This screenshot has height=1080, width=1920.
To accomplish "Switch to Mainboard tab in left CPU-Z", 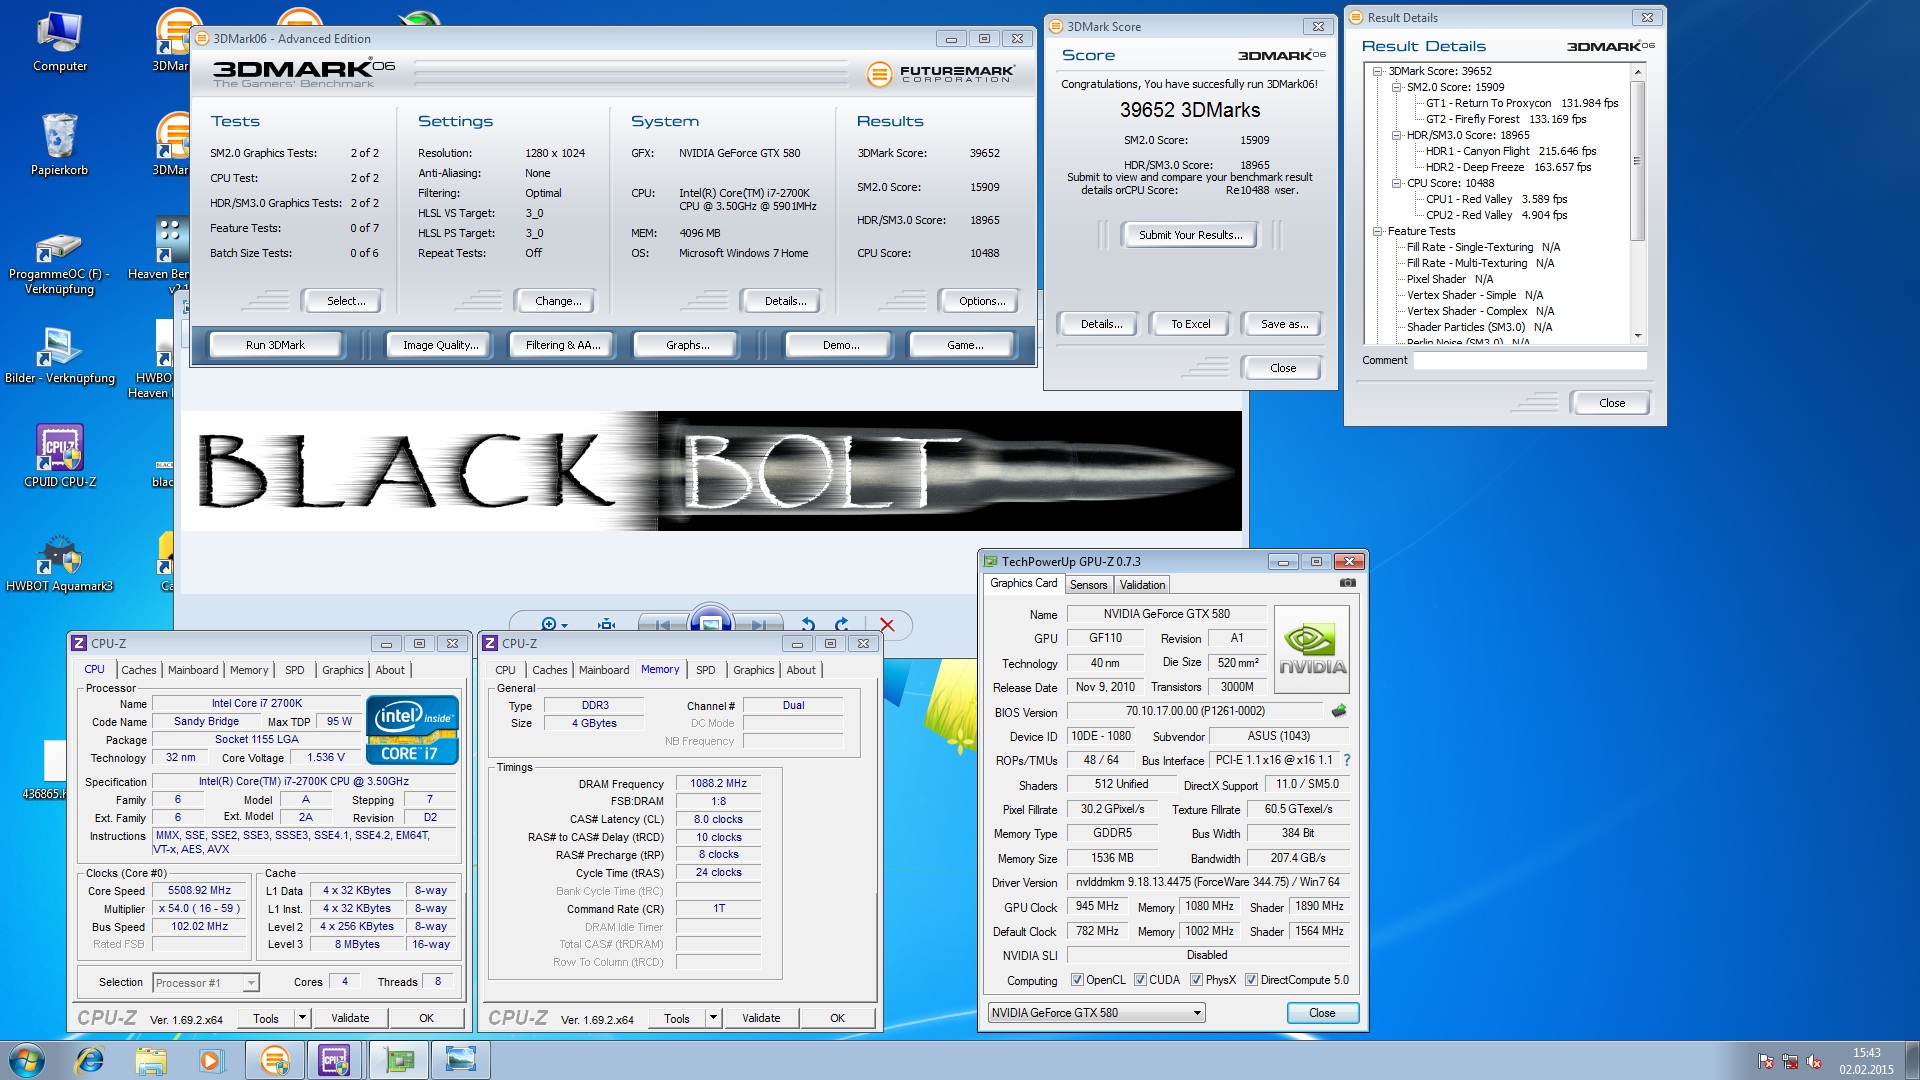I will coord(193,670).
